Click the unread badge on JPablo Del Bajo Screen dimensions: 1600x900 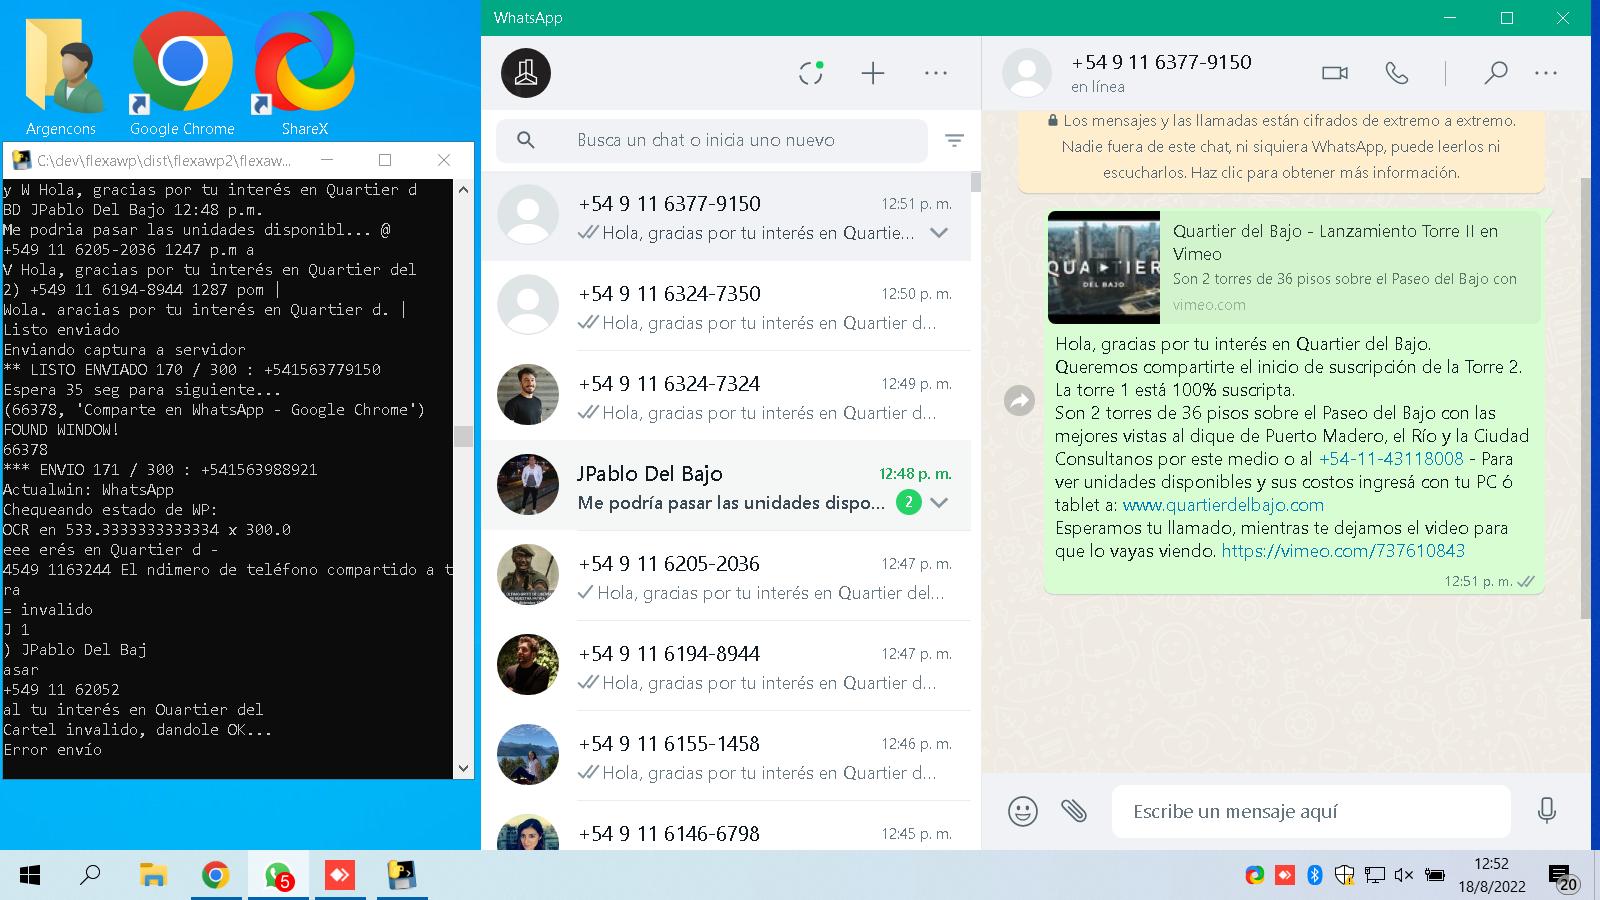[x=908, y=503]
